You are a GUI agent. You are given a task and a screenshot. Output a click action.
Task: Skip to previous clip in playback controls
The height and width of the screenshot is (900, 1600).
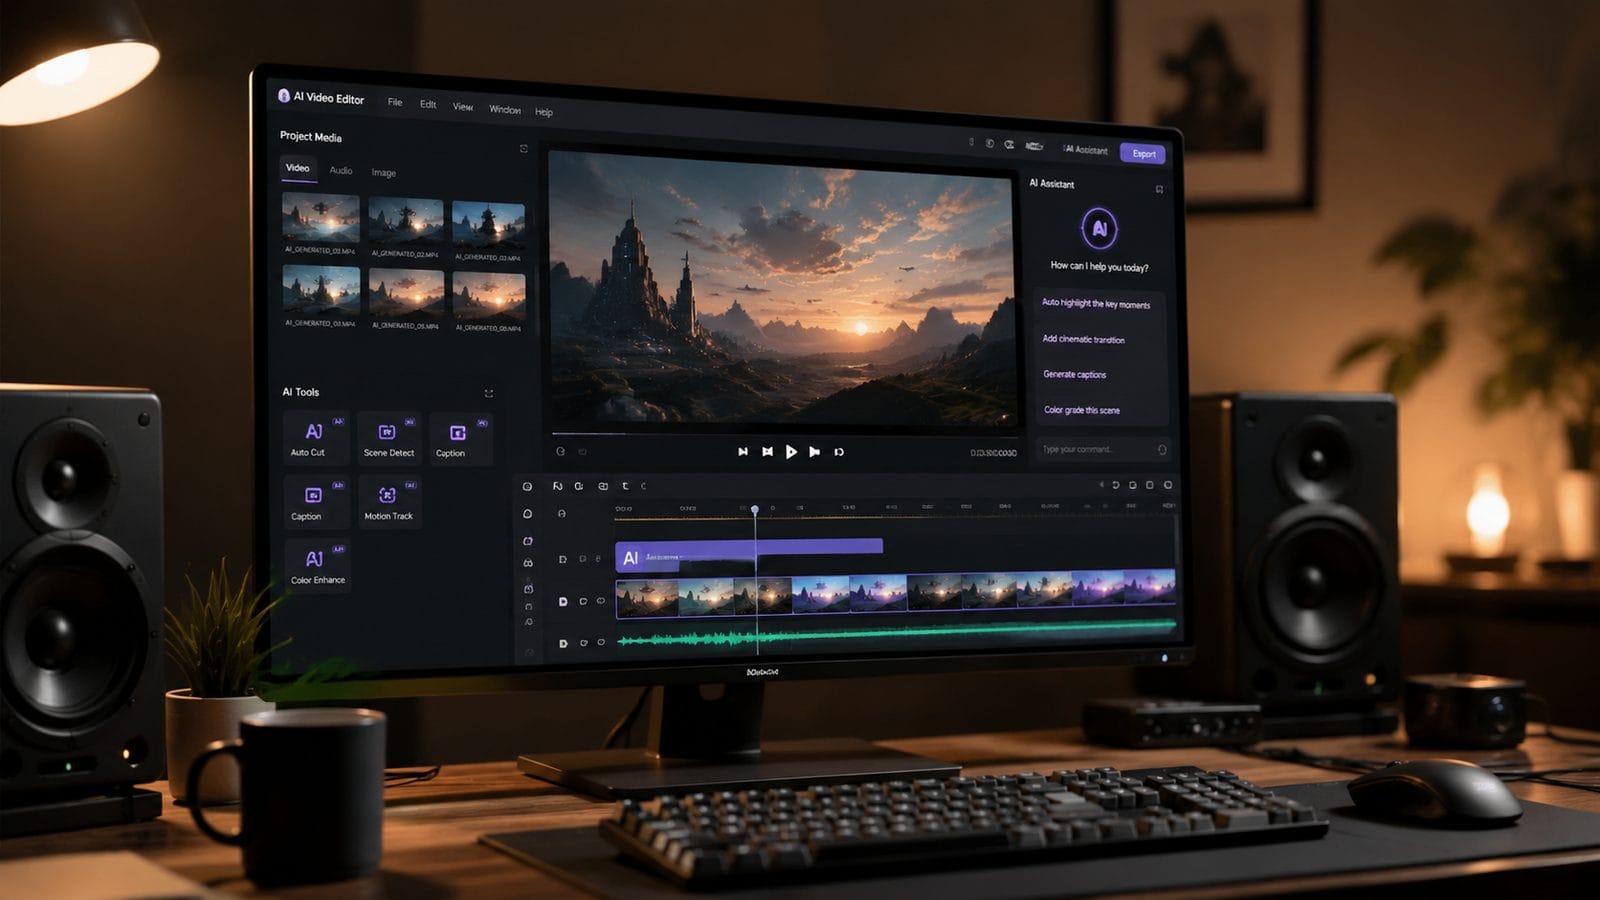click(x=743, y=452)
